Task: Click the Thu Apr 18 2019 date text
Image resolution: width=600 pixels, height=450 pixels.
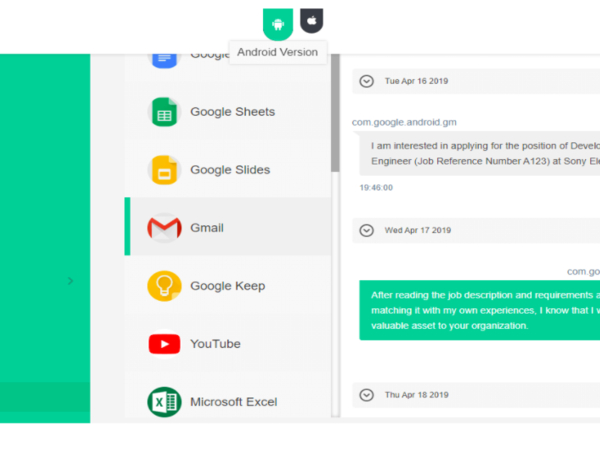Action: point(417,395)
